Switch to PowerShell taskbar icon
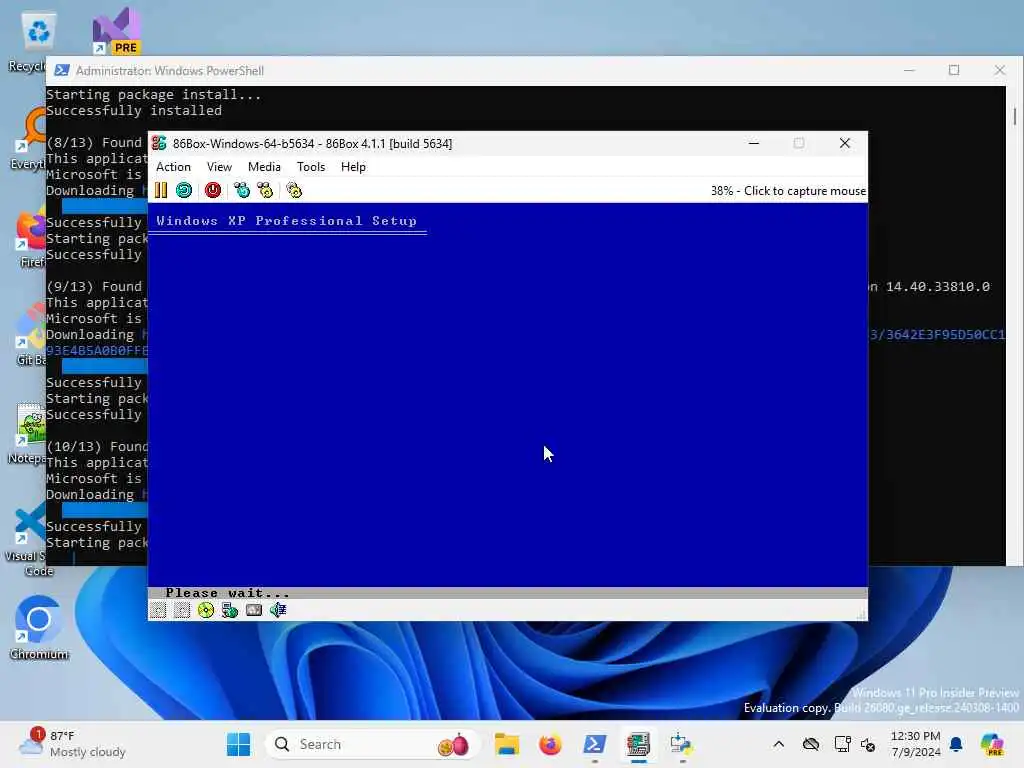Image resolution: width=1024 pixels, height=768 pixels. [x=594, y=744]
